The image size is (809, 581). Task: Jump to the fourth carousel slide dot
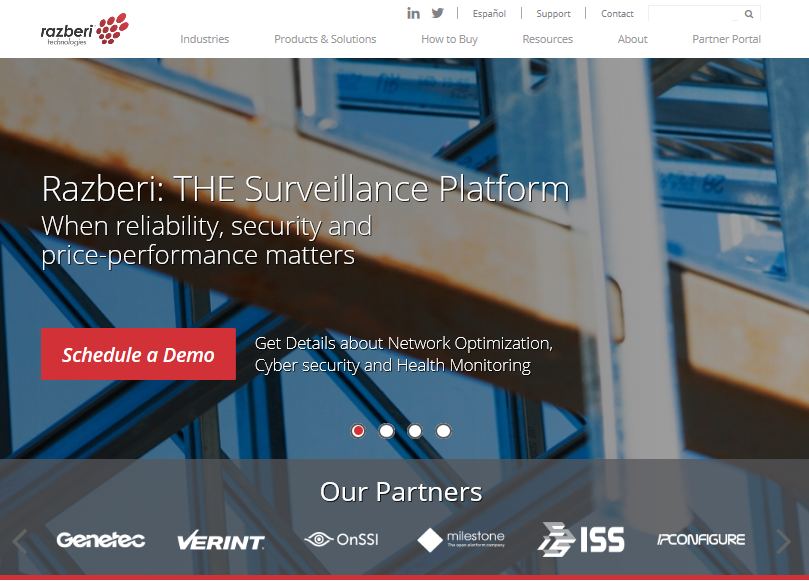(443, 431)
